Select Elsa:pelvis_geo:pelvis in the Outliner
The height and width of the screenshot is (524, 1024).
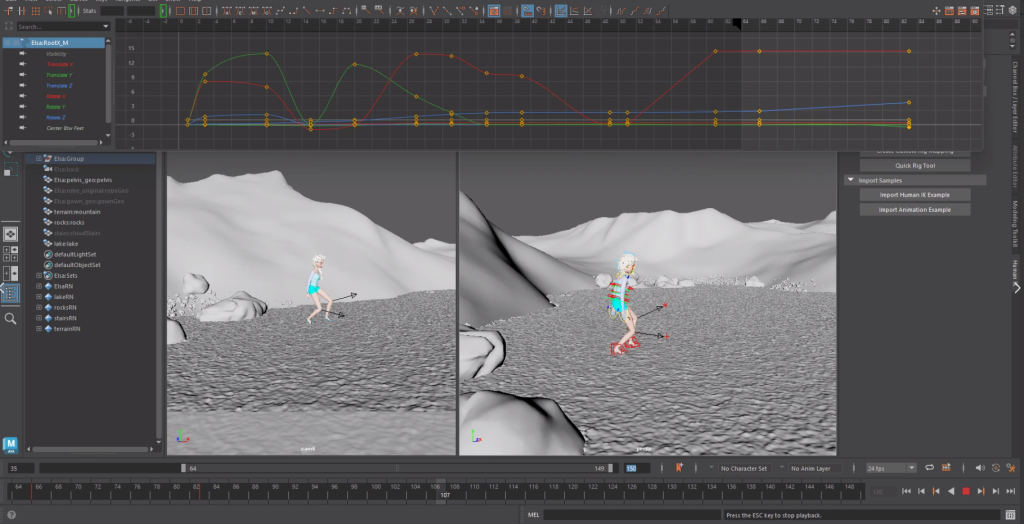[x=82, y=180]
